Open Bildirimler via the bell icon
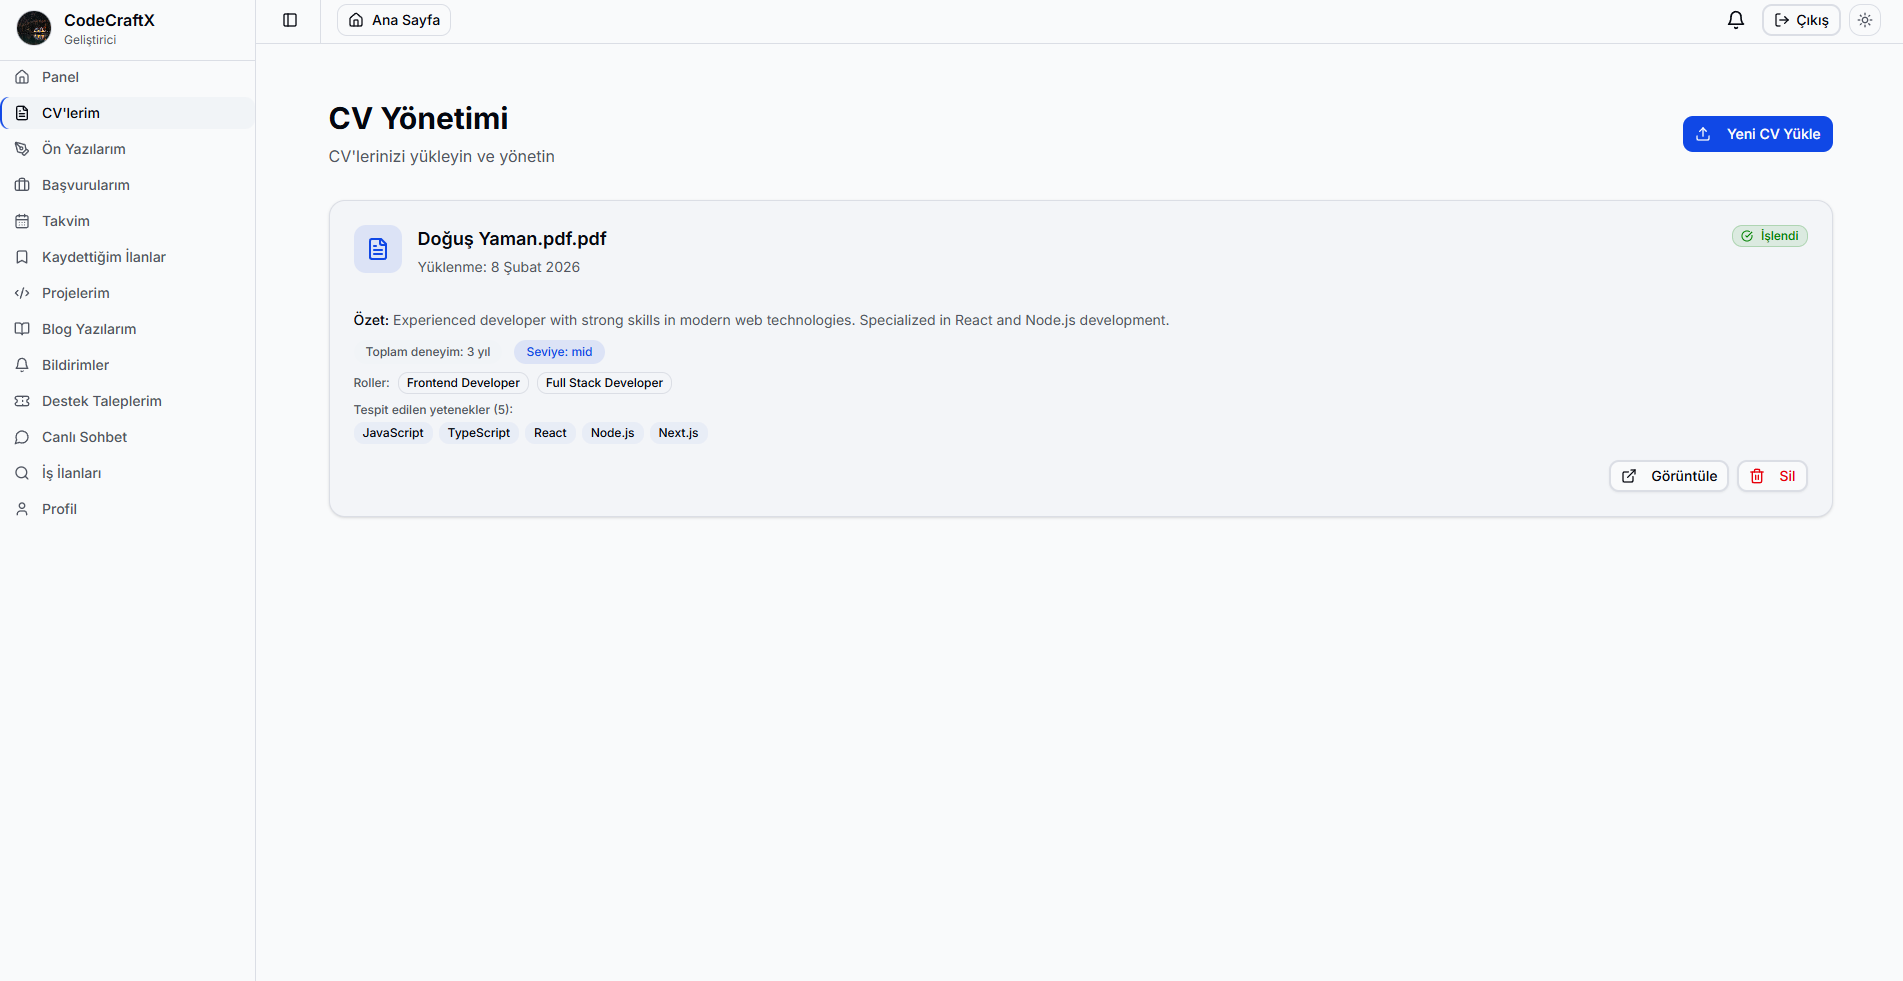 [x=22, y=364]
